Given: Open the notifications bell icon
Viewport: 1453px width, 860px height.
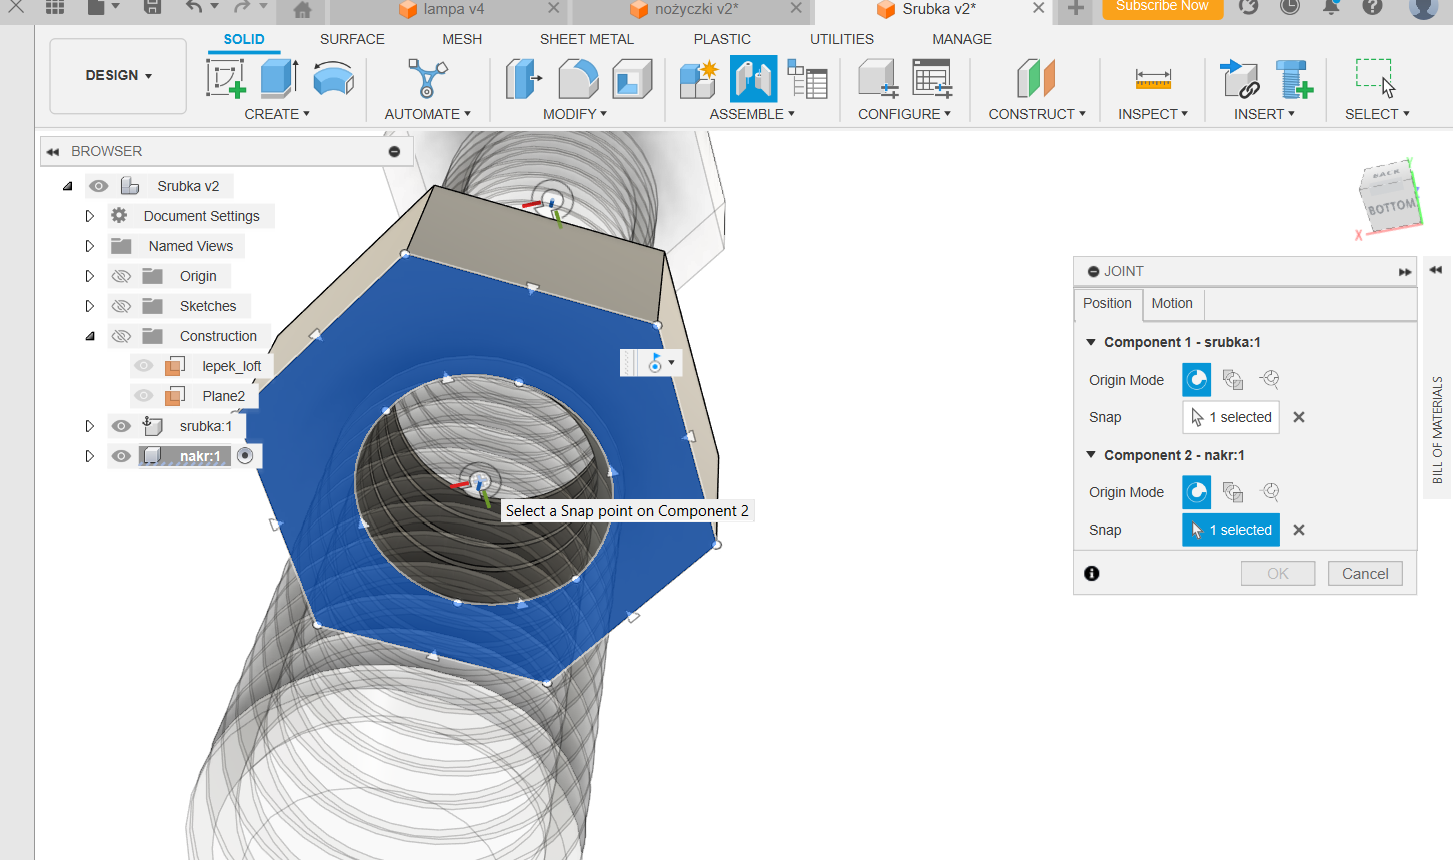Looking at the screenshot, I should pyautogui.click(x=1331, y=7).
